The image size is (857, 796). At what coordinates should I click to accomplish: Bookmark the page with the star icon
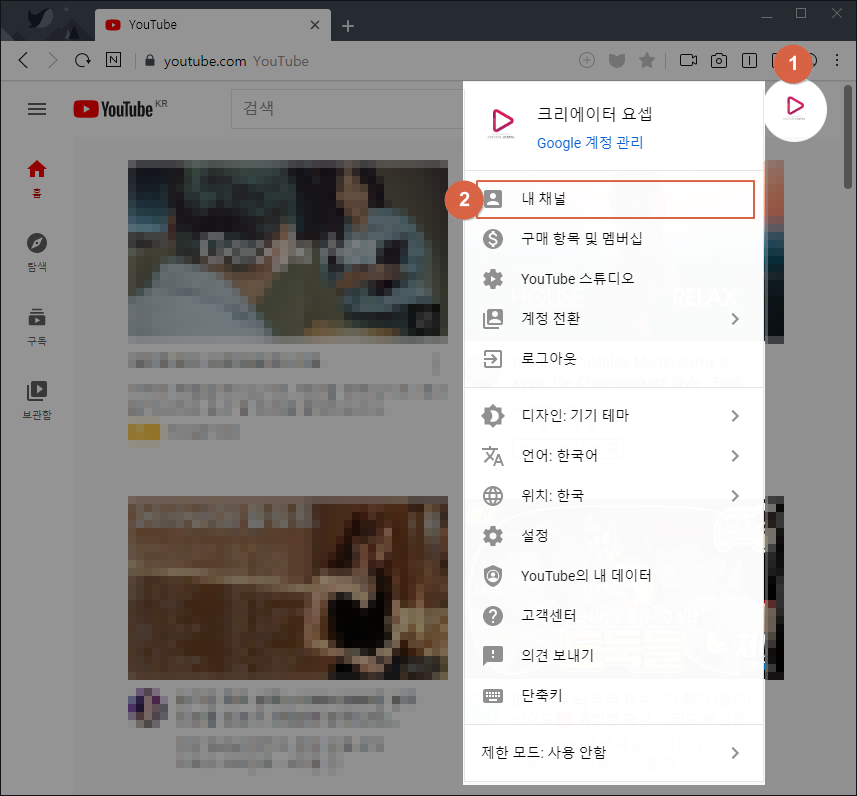647,60
